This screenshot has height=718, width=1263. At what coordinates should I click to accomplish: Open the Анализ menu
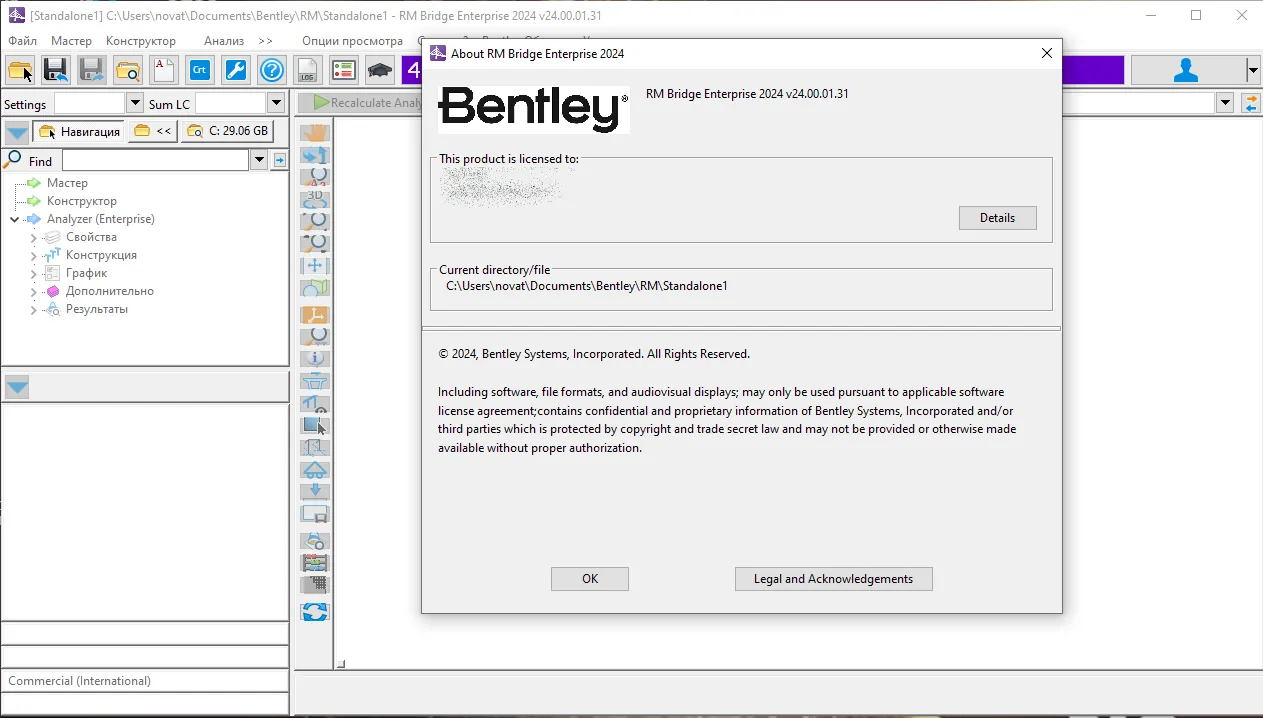click(x=224, y=41)
